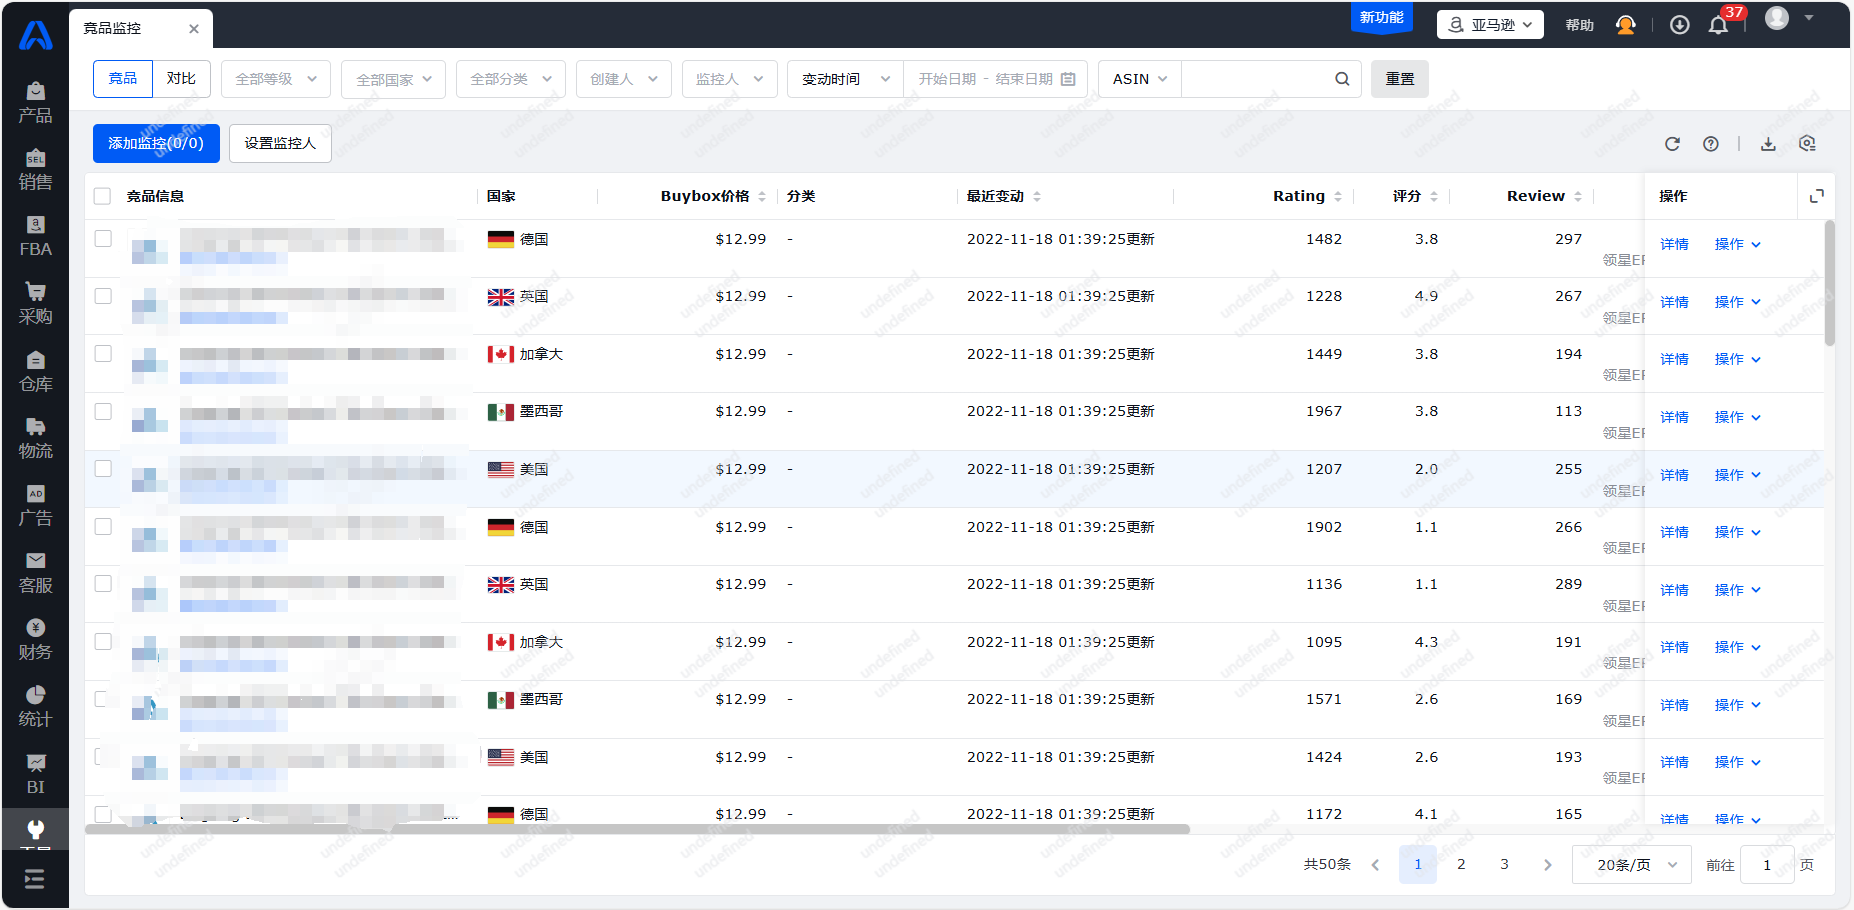The image size is (1854, 910).
Task: Click the 重置 reset button
Action: (x=1399, y=79)
